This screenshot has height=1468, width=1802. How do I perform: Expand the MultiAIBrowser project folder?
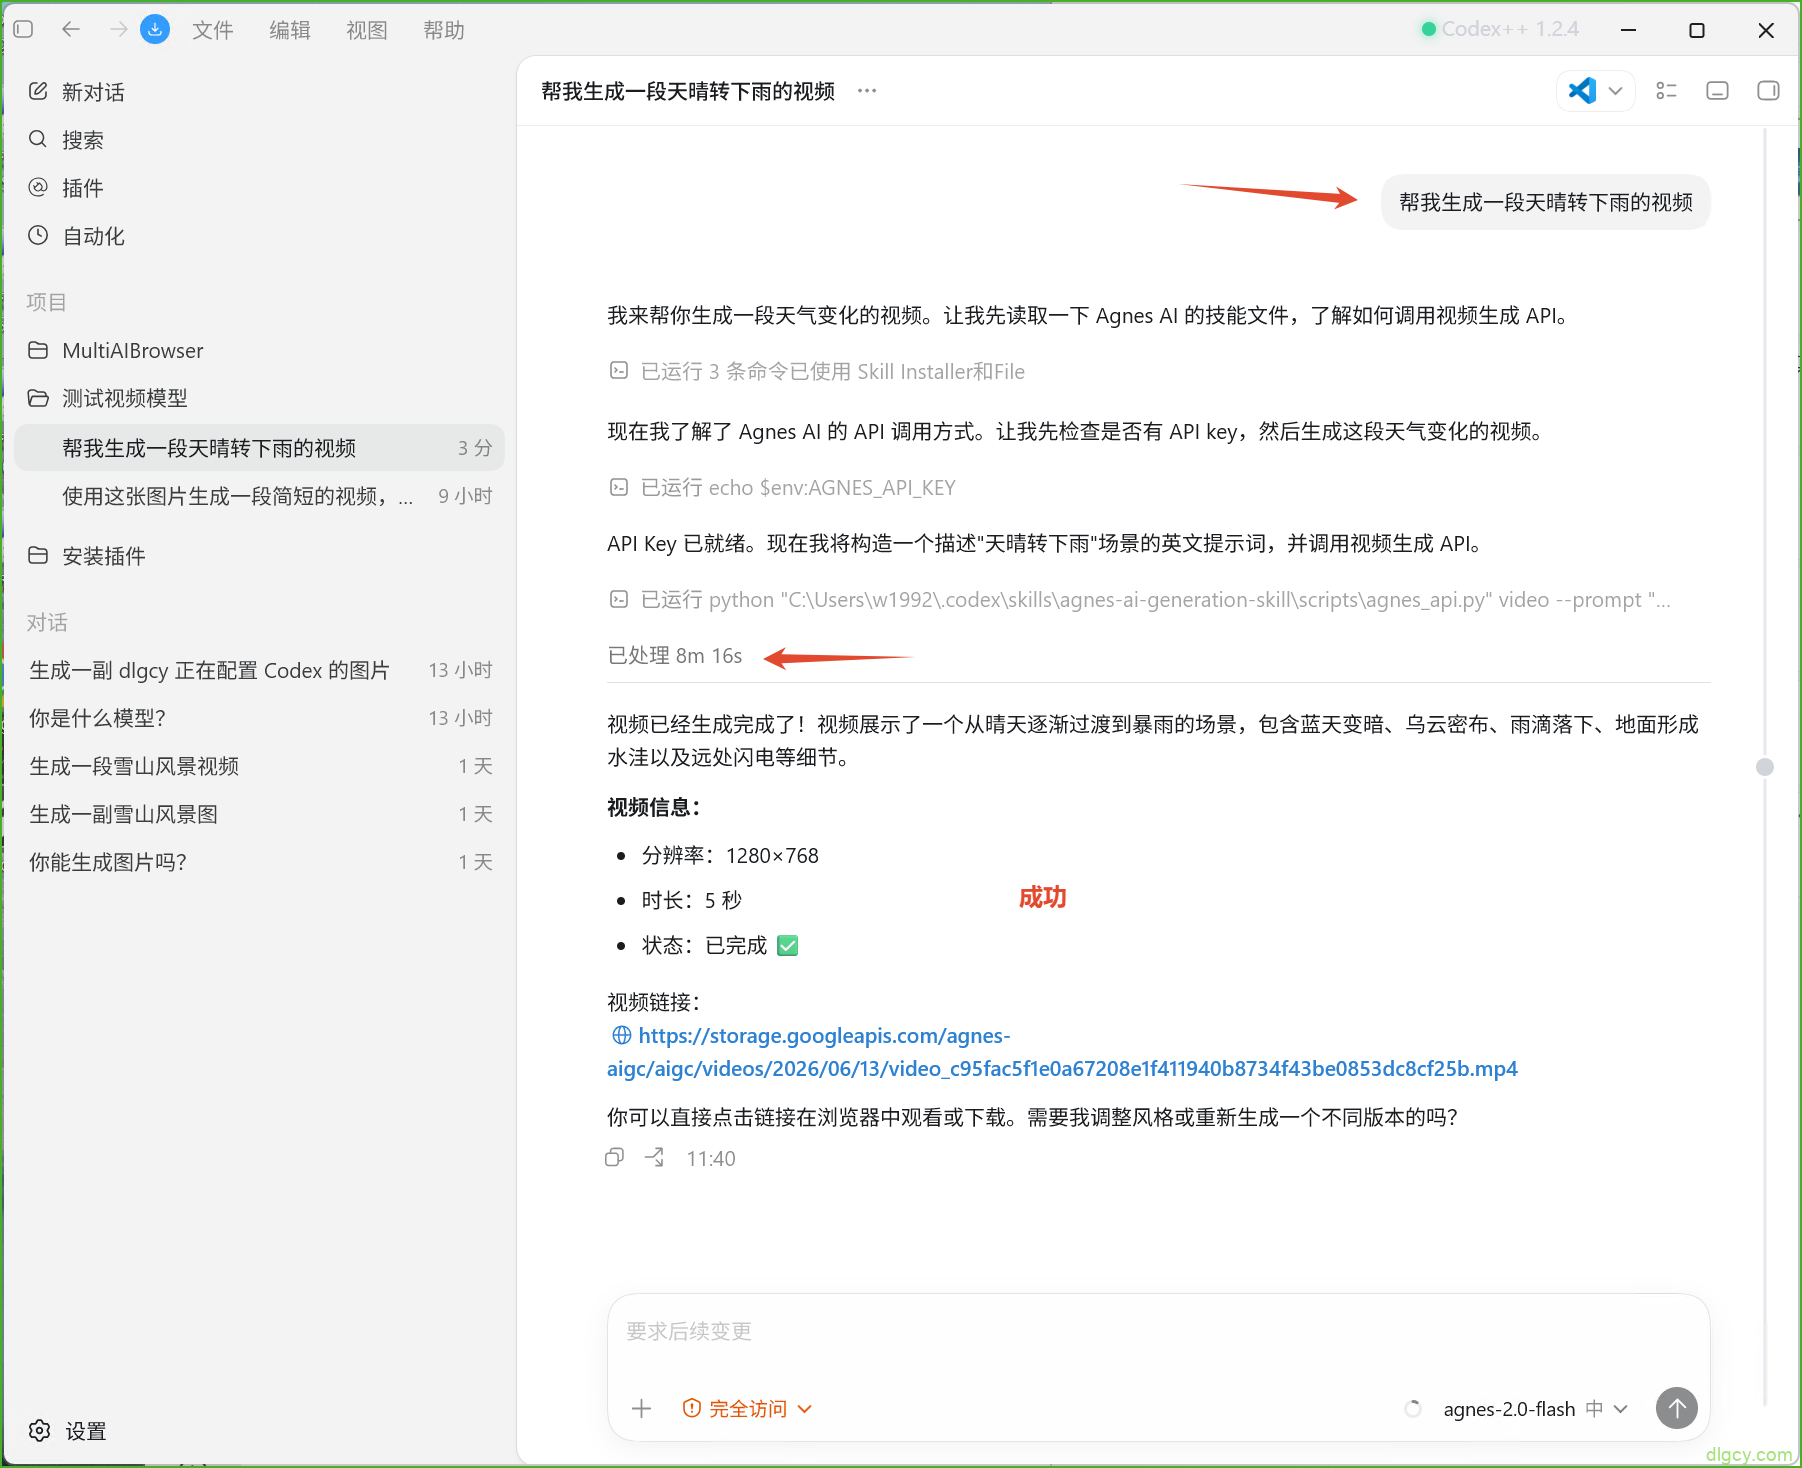[260, 350]
